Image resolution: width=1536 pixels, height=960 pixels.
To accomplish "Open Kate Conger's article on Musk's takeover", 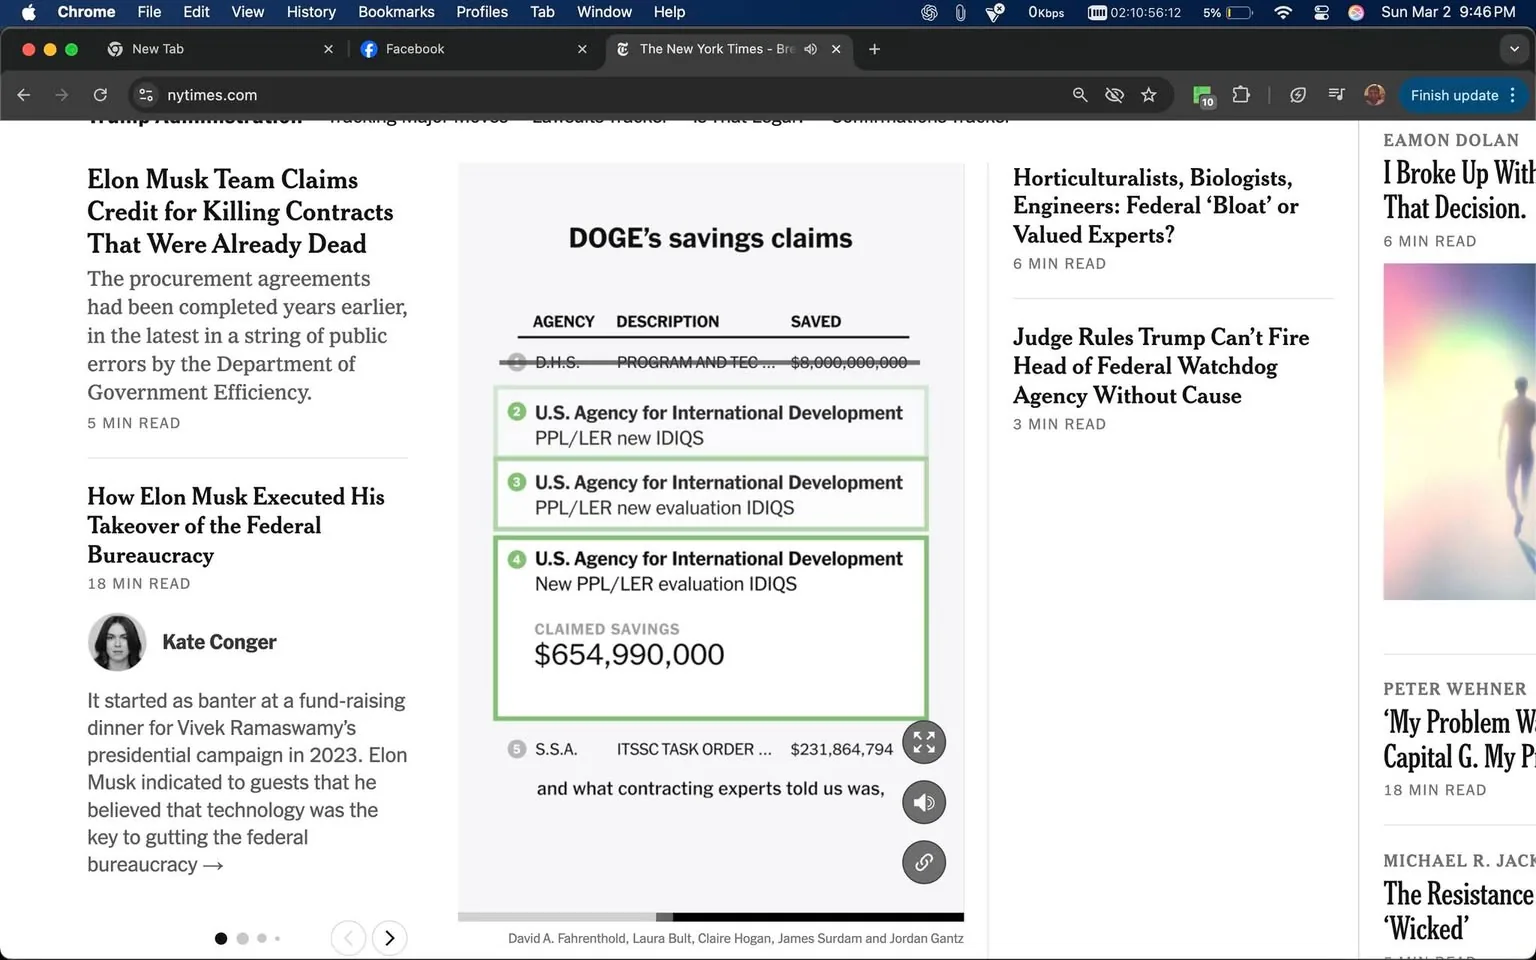I will [236, 525].
